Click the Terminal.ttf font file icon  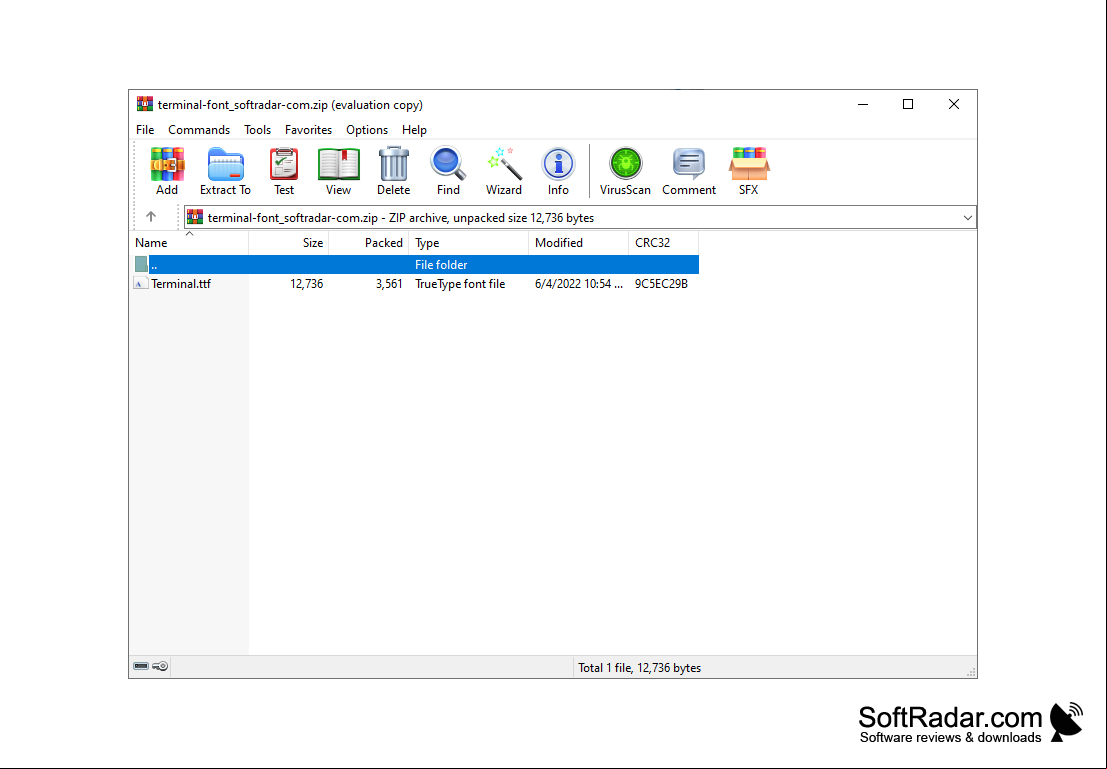point(141,284)
